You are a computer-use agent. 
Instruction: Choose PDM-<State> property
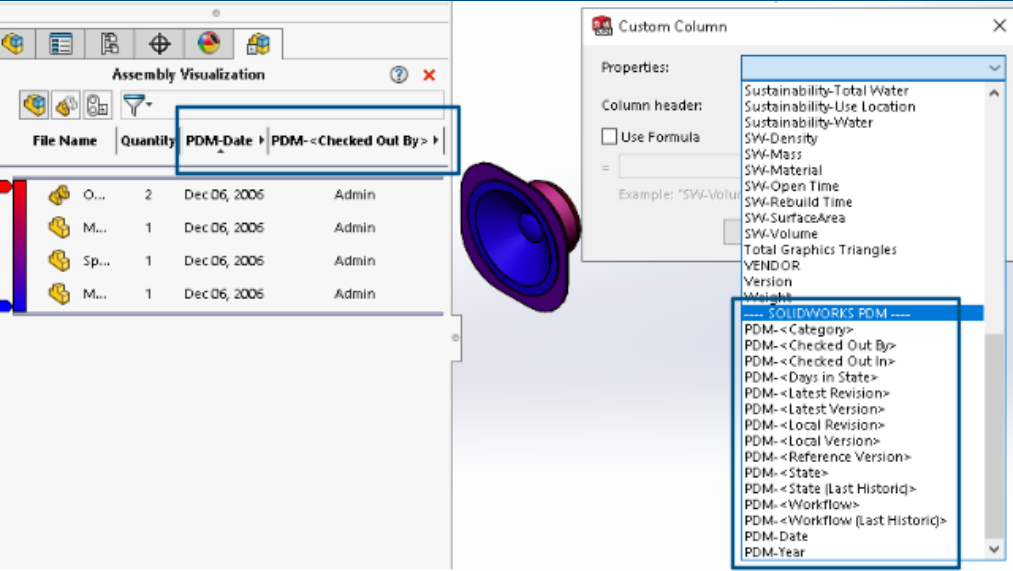pyautogui.click(x=786, y=473)
